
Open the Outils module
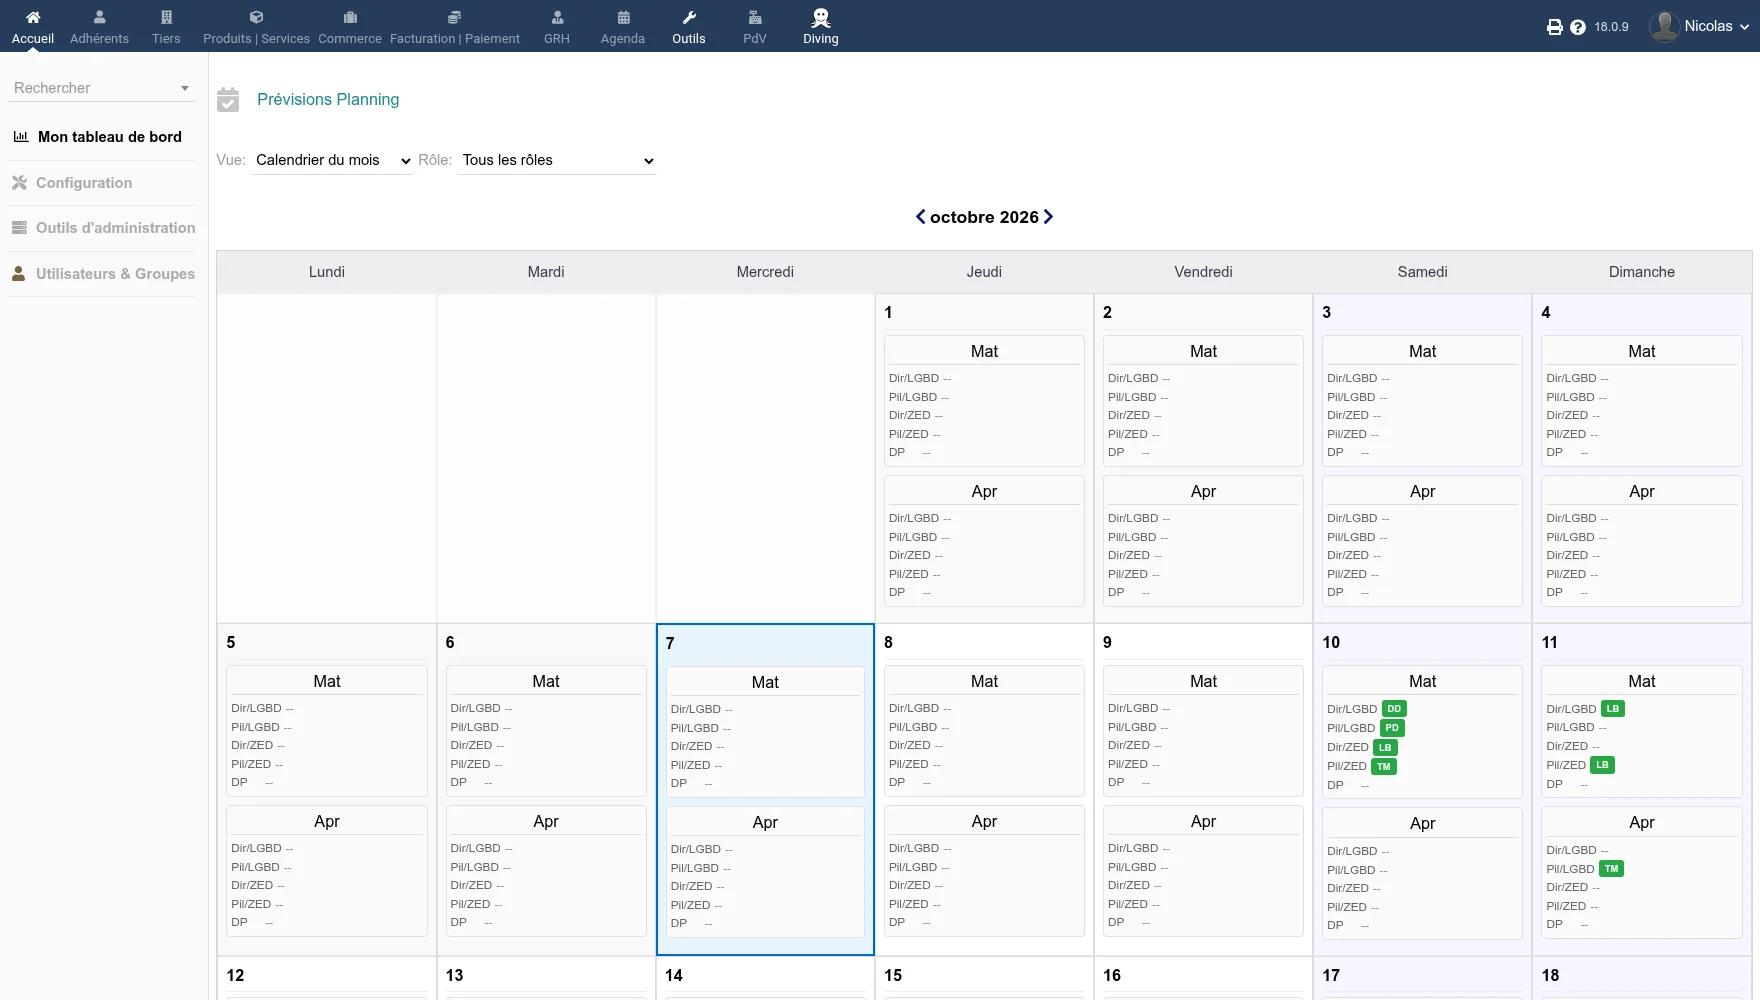(x=689, y=26)
